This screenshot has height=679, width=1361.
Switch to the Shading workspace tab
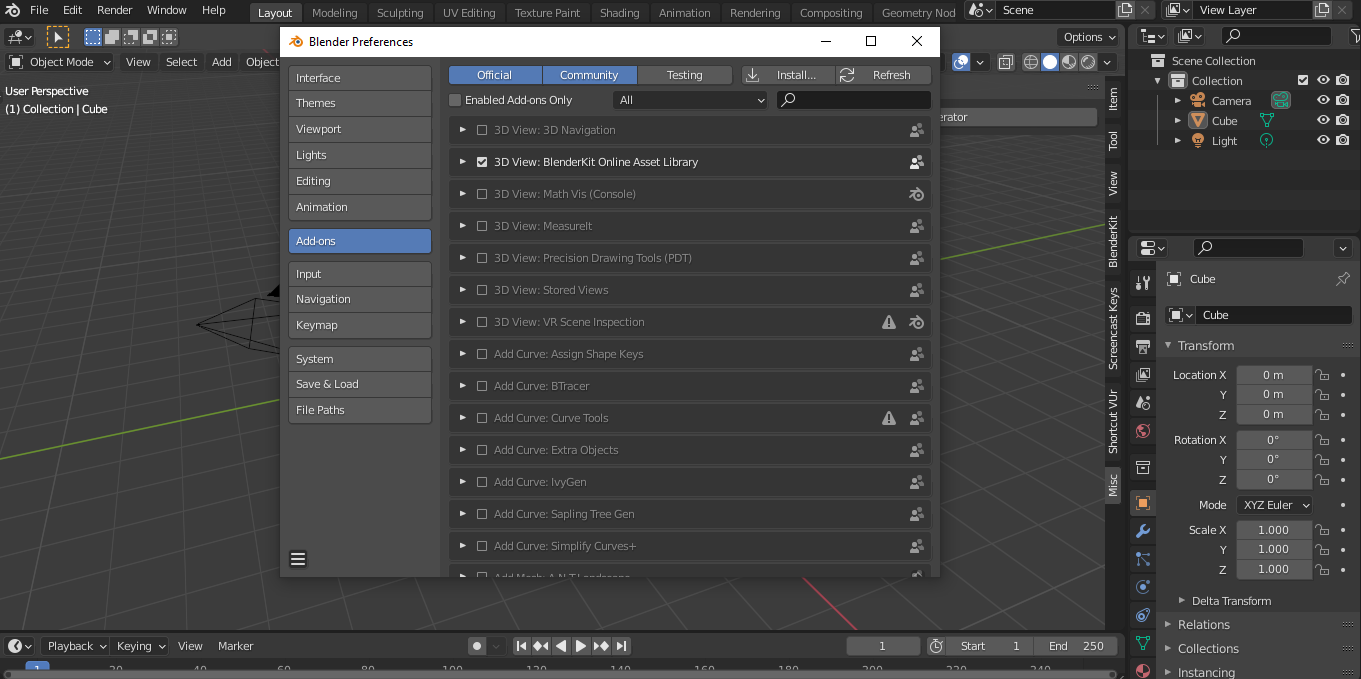619,13
